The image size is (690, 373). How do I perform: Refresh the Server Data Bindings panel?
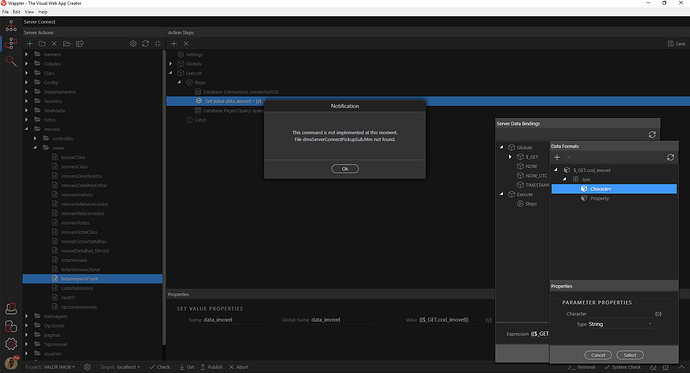tap(652, 135)
